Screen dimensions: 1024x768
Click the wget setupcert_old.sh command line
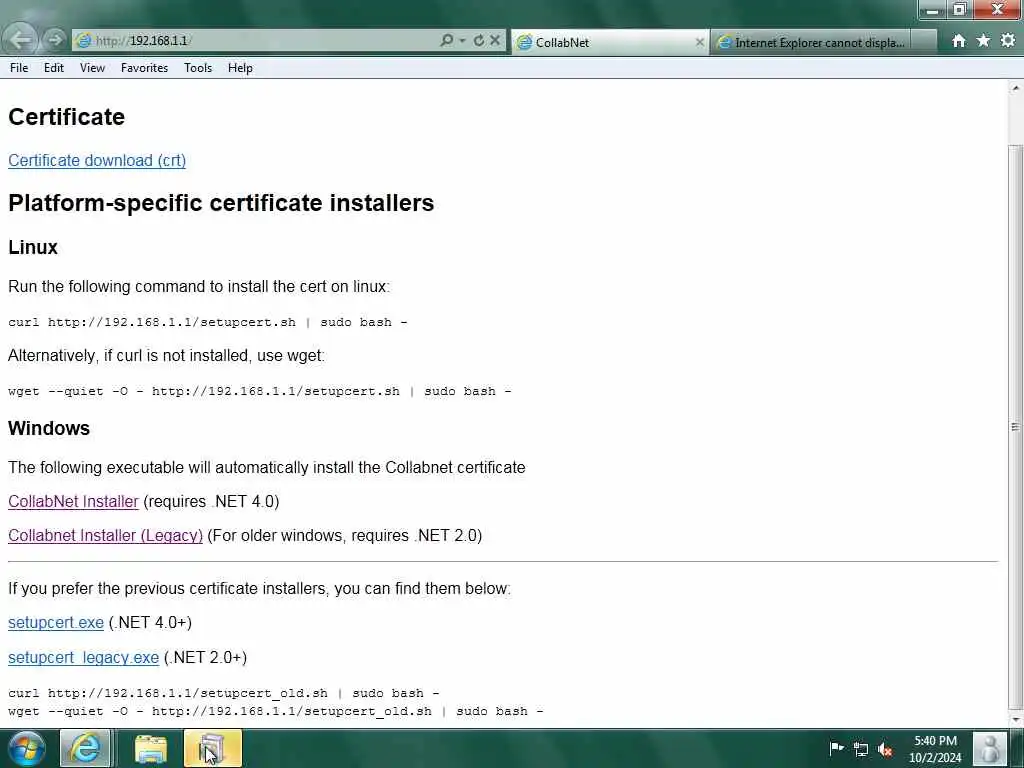tap(276, 711)
